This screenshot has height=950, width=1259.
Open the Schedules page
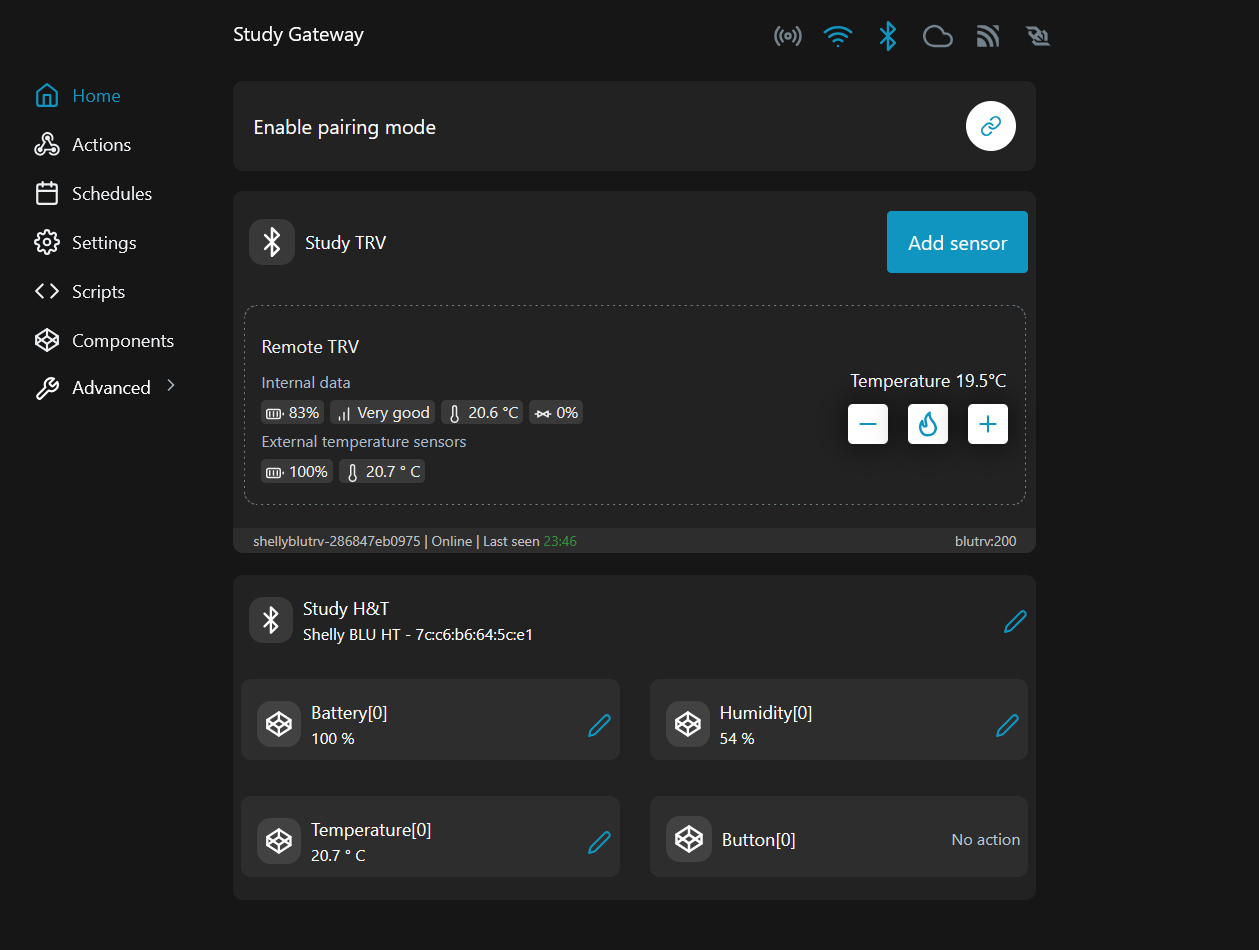111,194
